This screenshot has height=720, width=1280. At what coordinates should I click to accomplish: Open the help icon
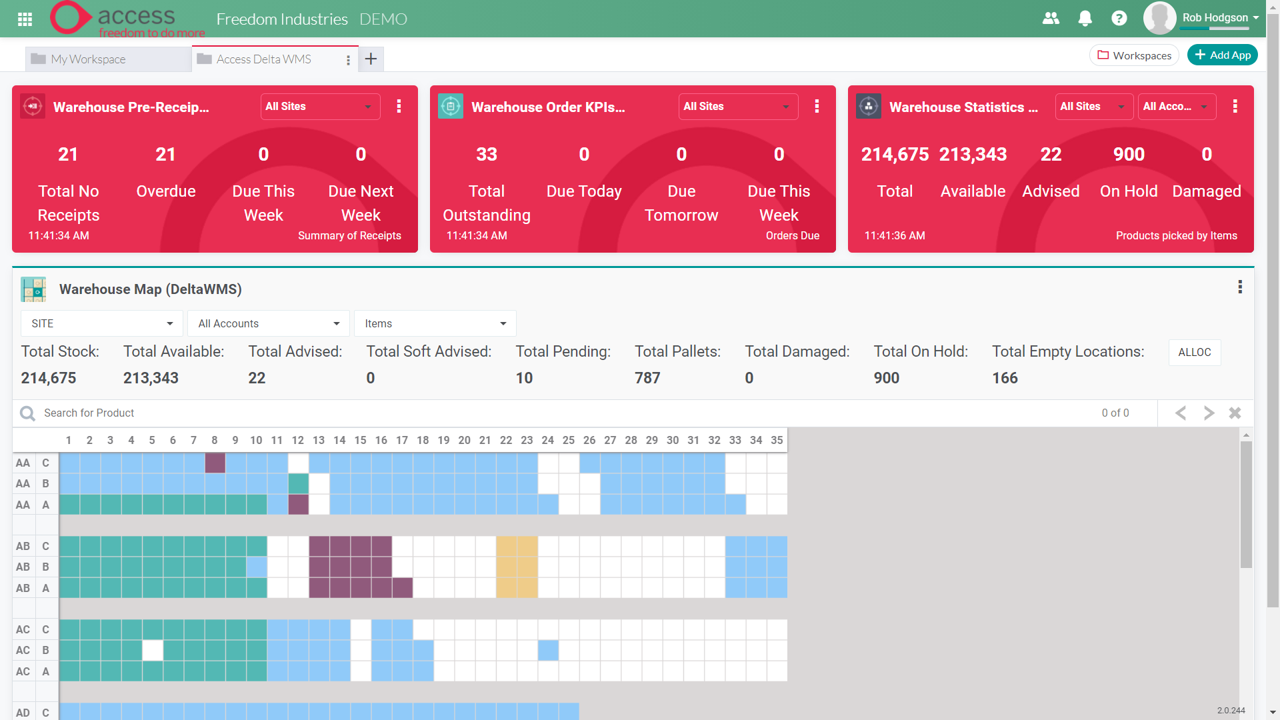click(1118, 18)
